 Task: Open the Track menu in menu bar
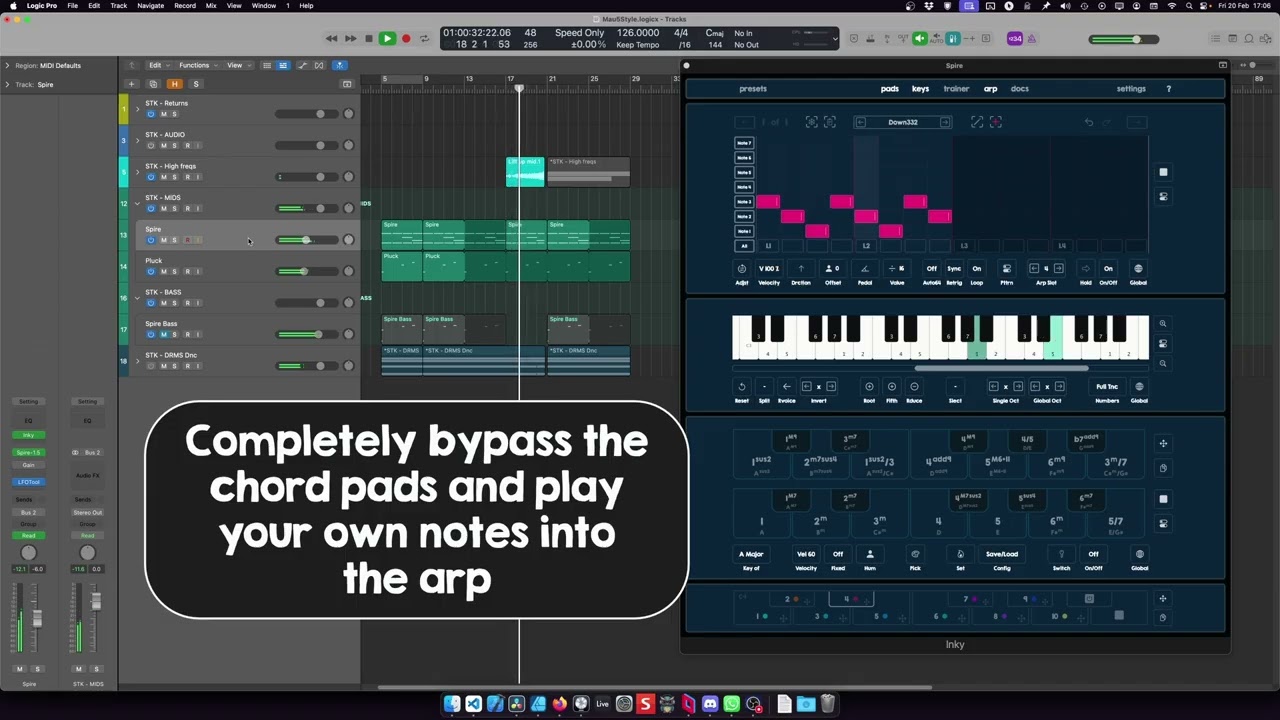point(119,6)
